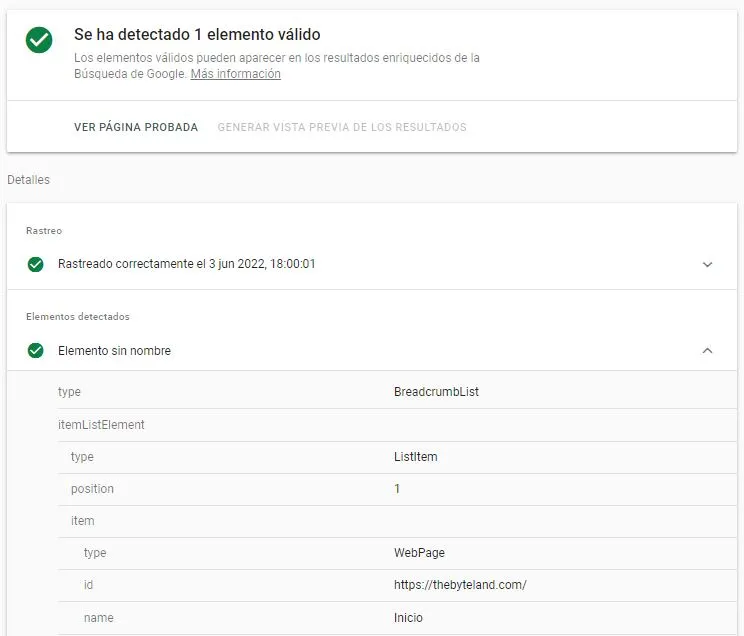The image size is (744, 636).
Task: Click green check icon beside Rastreado correctamente
Action: click(x=36, y=264)
